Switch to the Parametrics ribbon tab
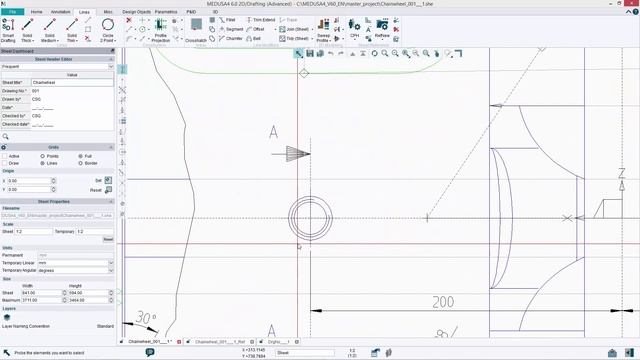 click(166, 12)
